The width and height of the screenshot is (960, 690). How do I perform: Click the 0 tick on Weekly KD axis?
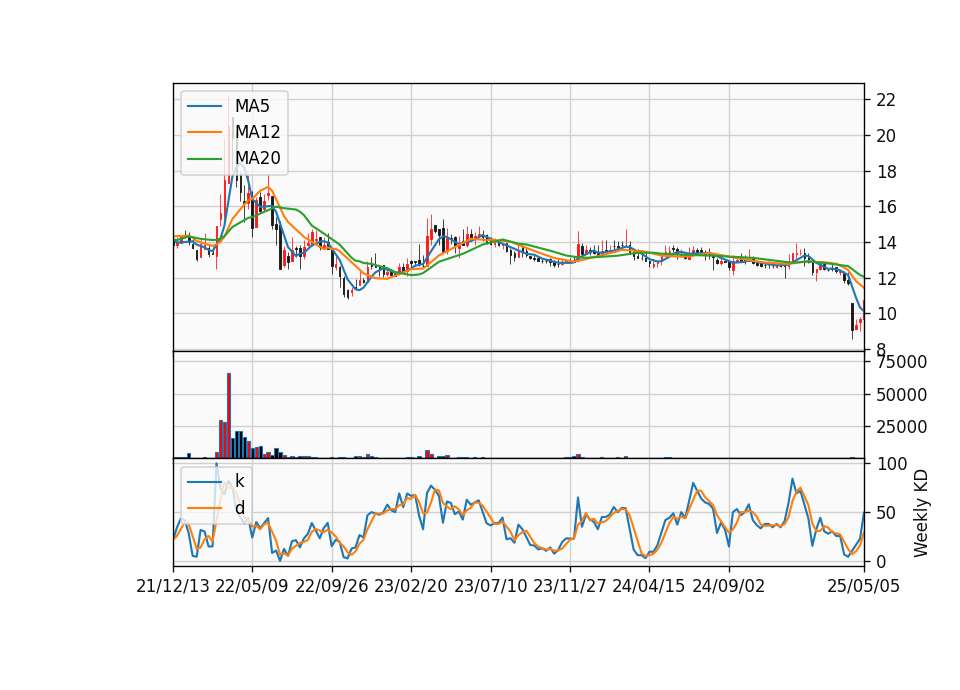pos(881,561)
